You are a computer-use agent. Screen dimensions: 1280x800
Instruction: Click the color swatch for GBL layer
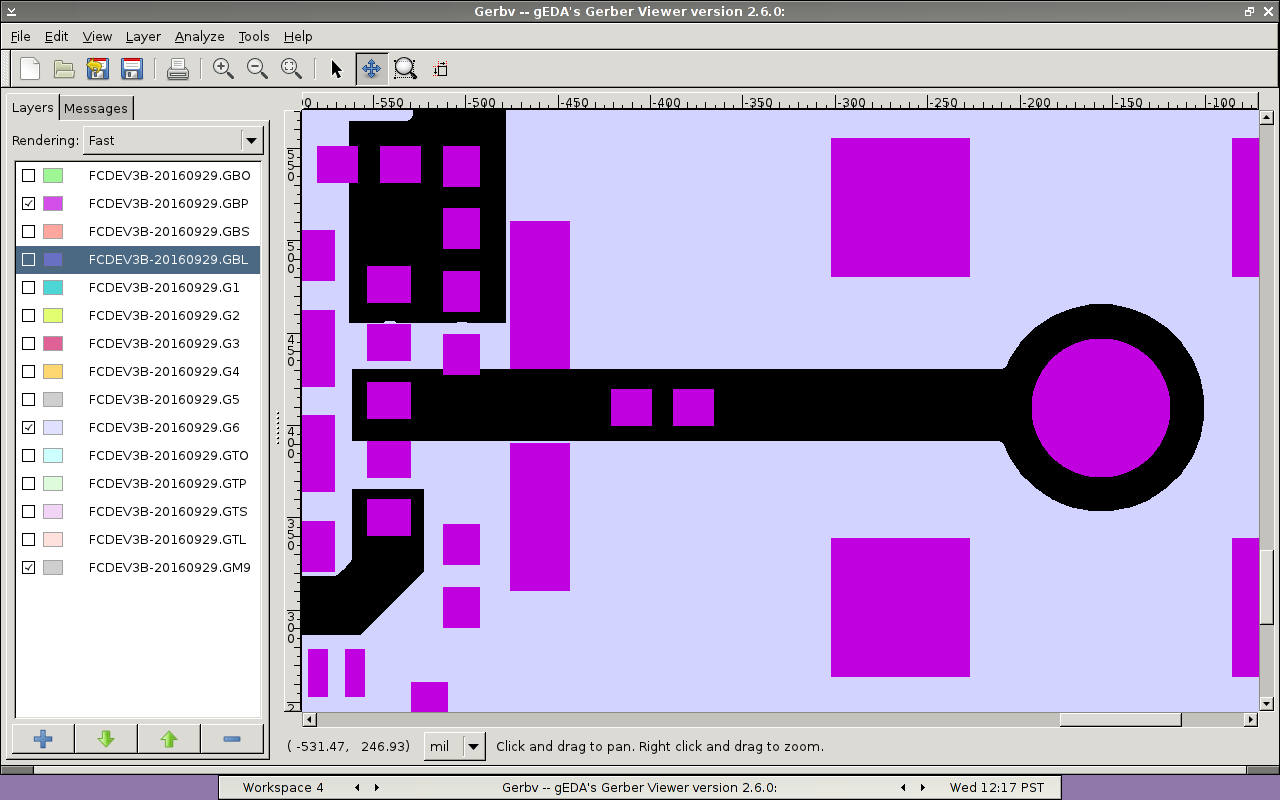[53, 260]
